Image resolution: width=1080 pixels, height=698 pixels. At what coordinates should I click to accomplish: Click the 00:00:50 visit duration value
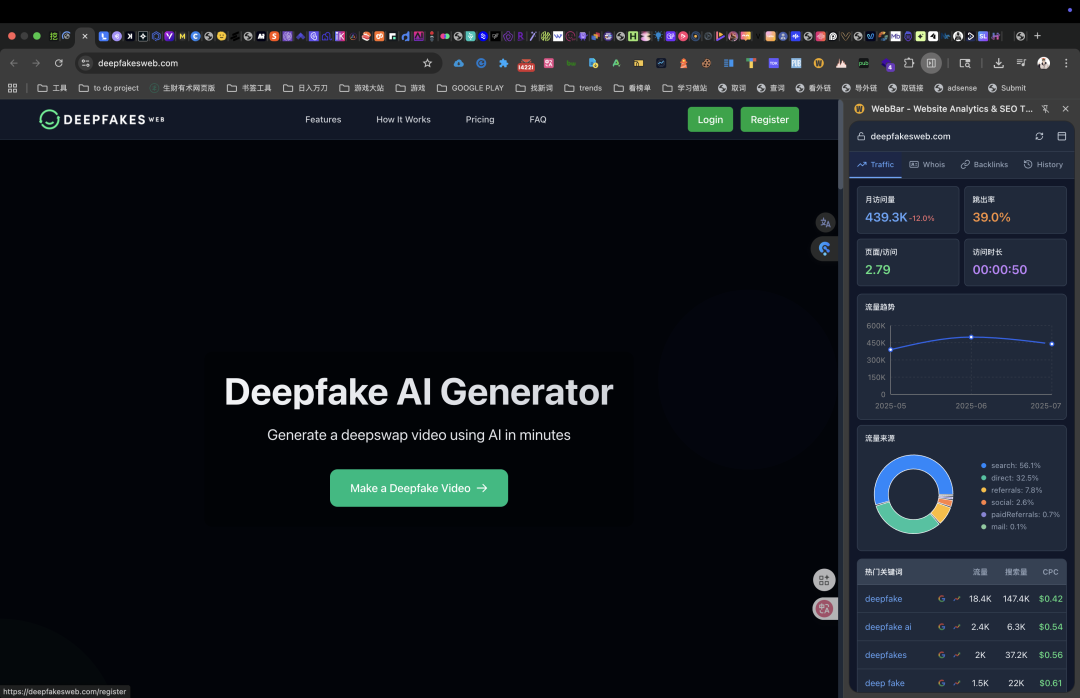click(x=999, y=269)
